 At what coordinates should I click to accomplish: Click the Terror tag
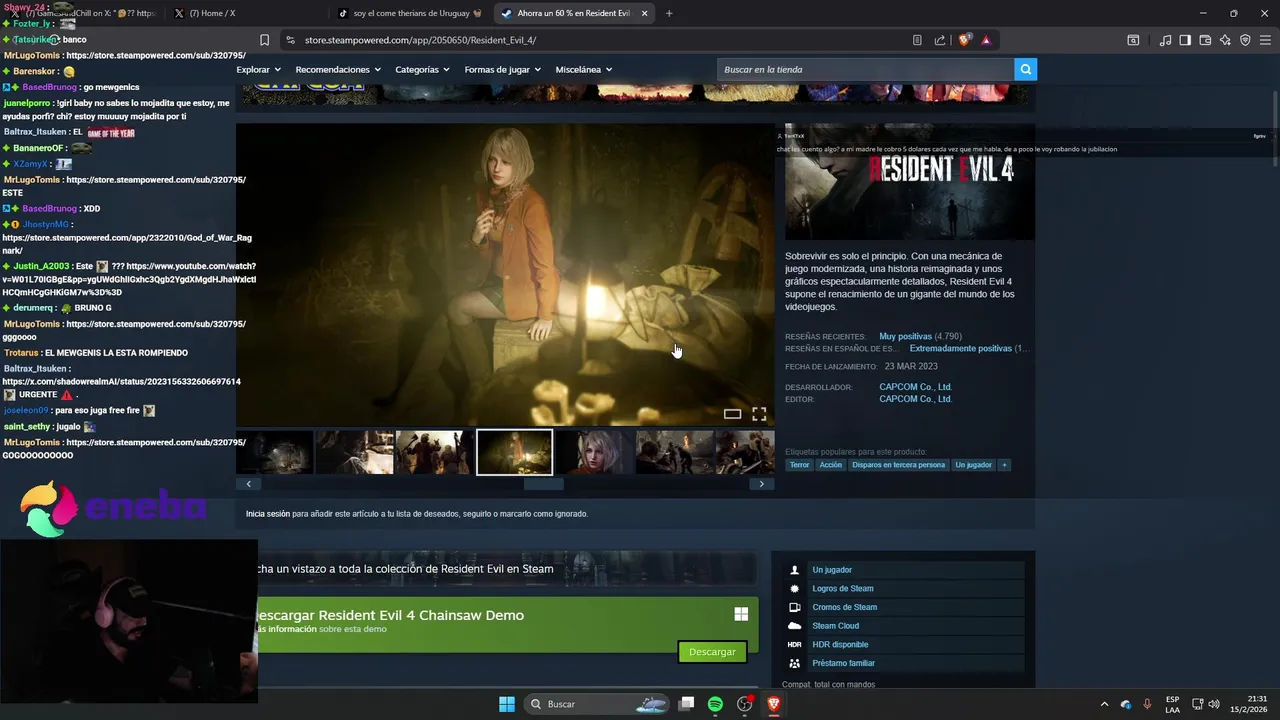click(x=799, y=465)
